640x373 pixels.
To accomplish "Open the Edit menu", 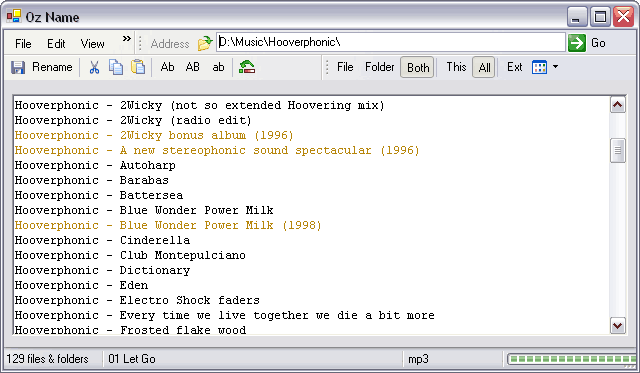I will pyautogui.click(x=56, y=44).
